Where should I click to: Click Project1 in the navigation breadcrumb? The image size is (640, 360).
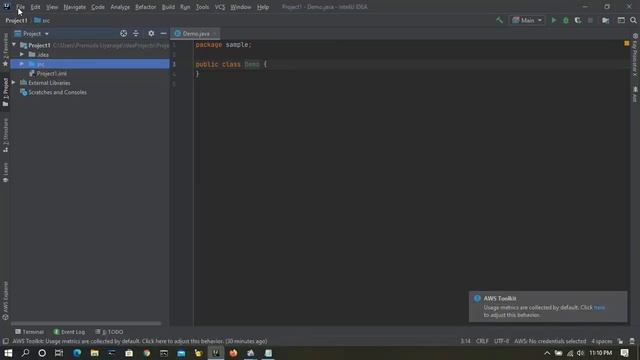(x=16, y=20)
